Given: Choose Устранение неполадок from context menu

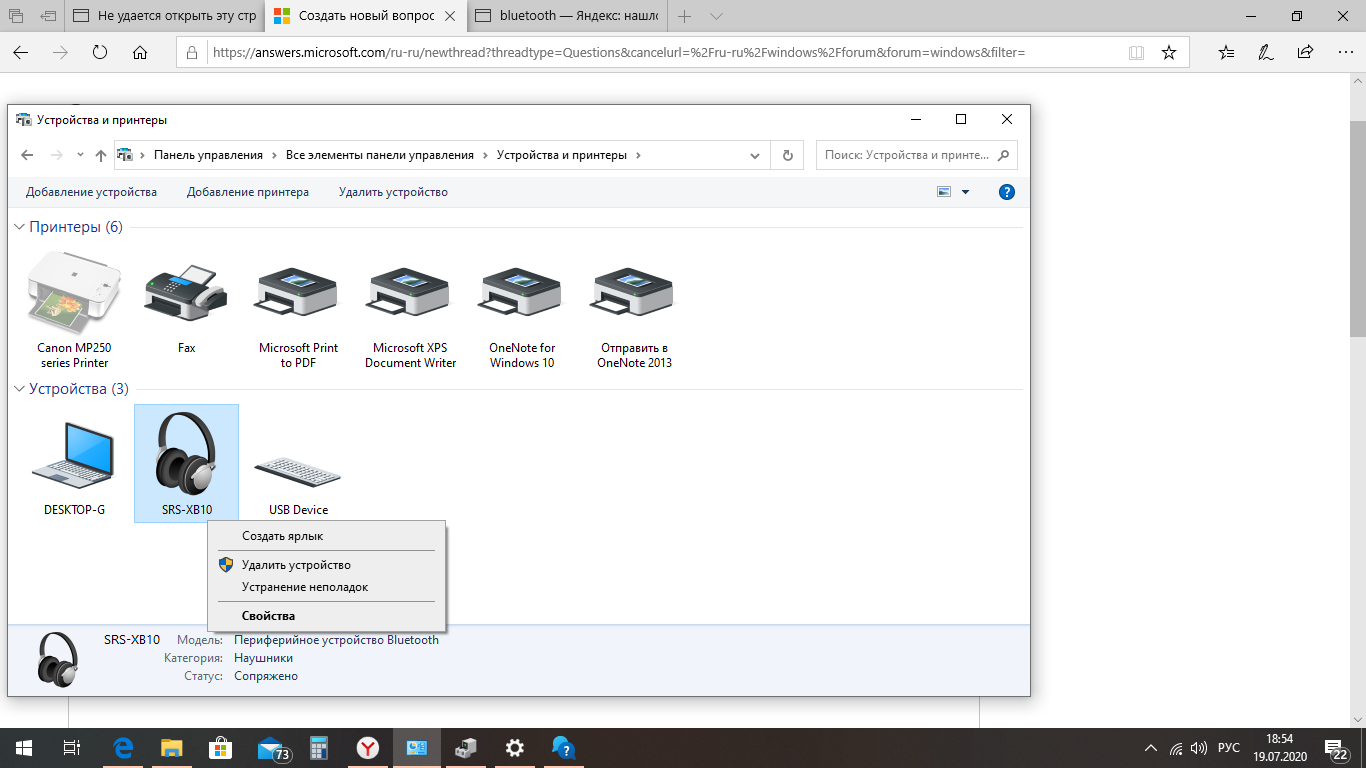Looking at the screenshot, I should [x=326, y=587].
